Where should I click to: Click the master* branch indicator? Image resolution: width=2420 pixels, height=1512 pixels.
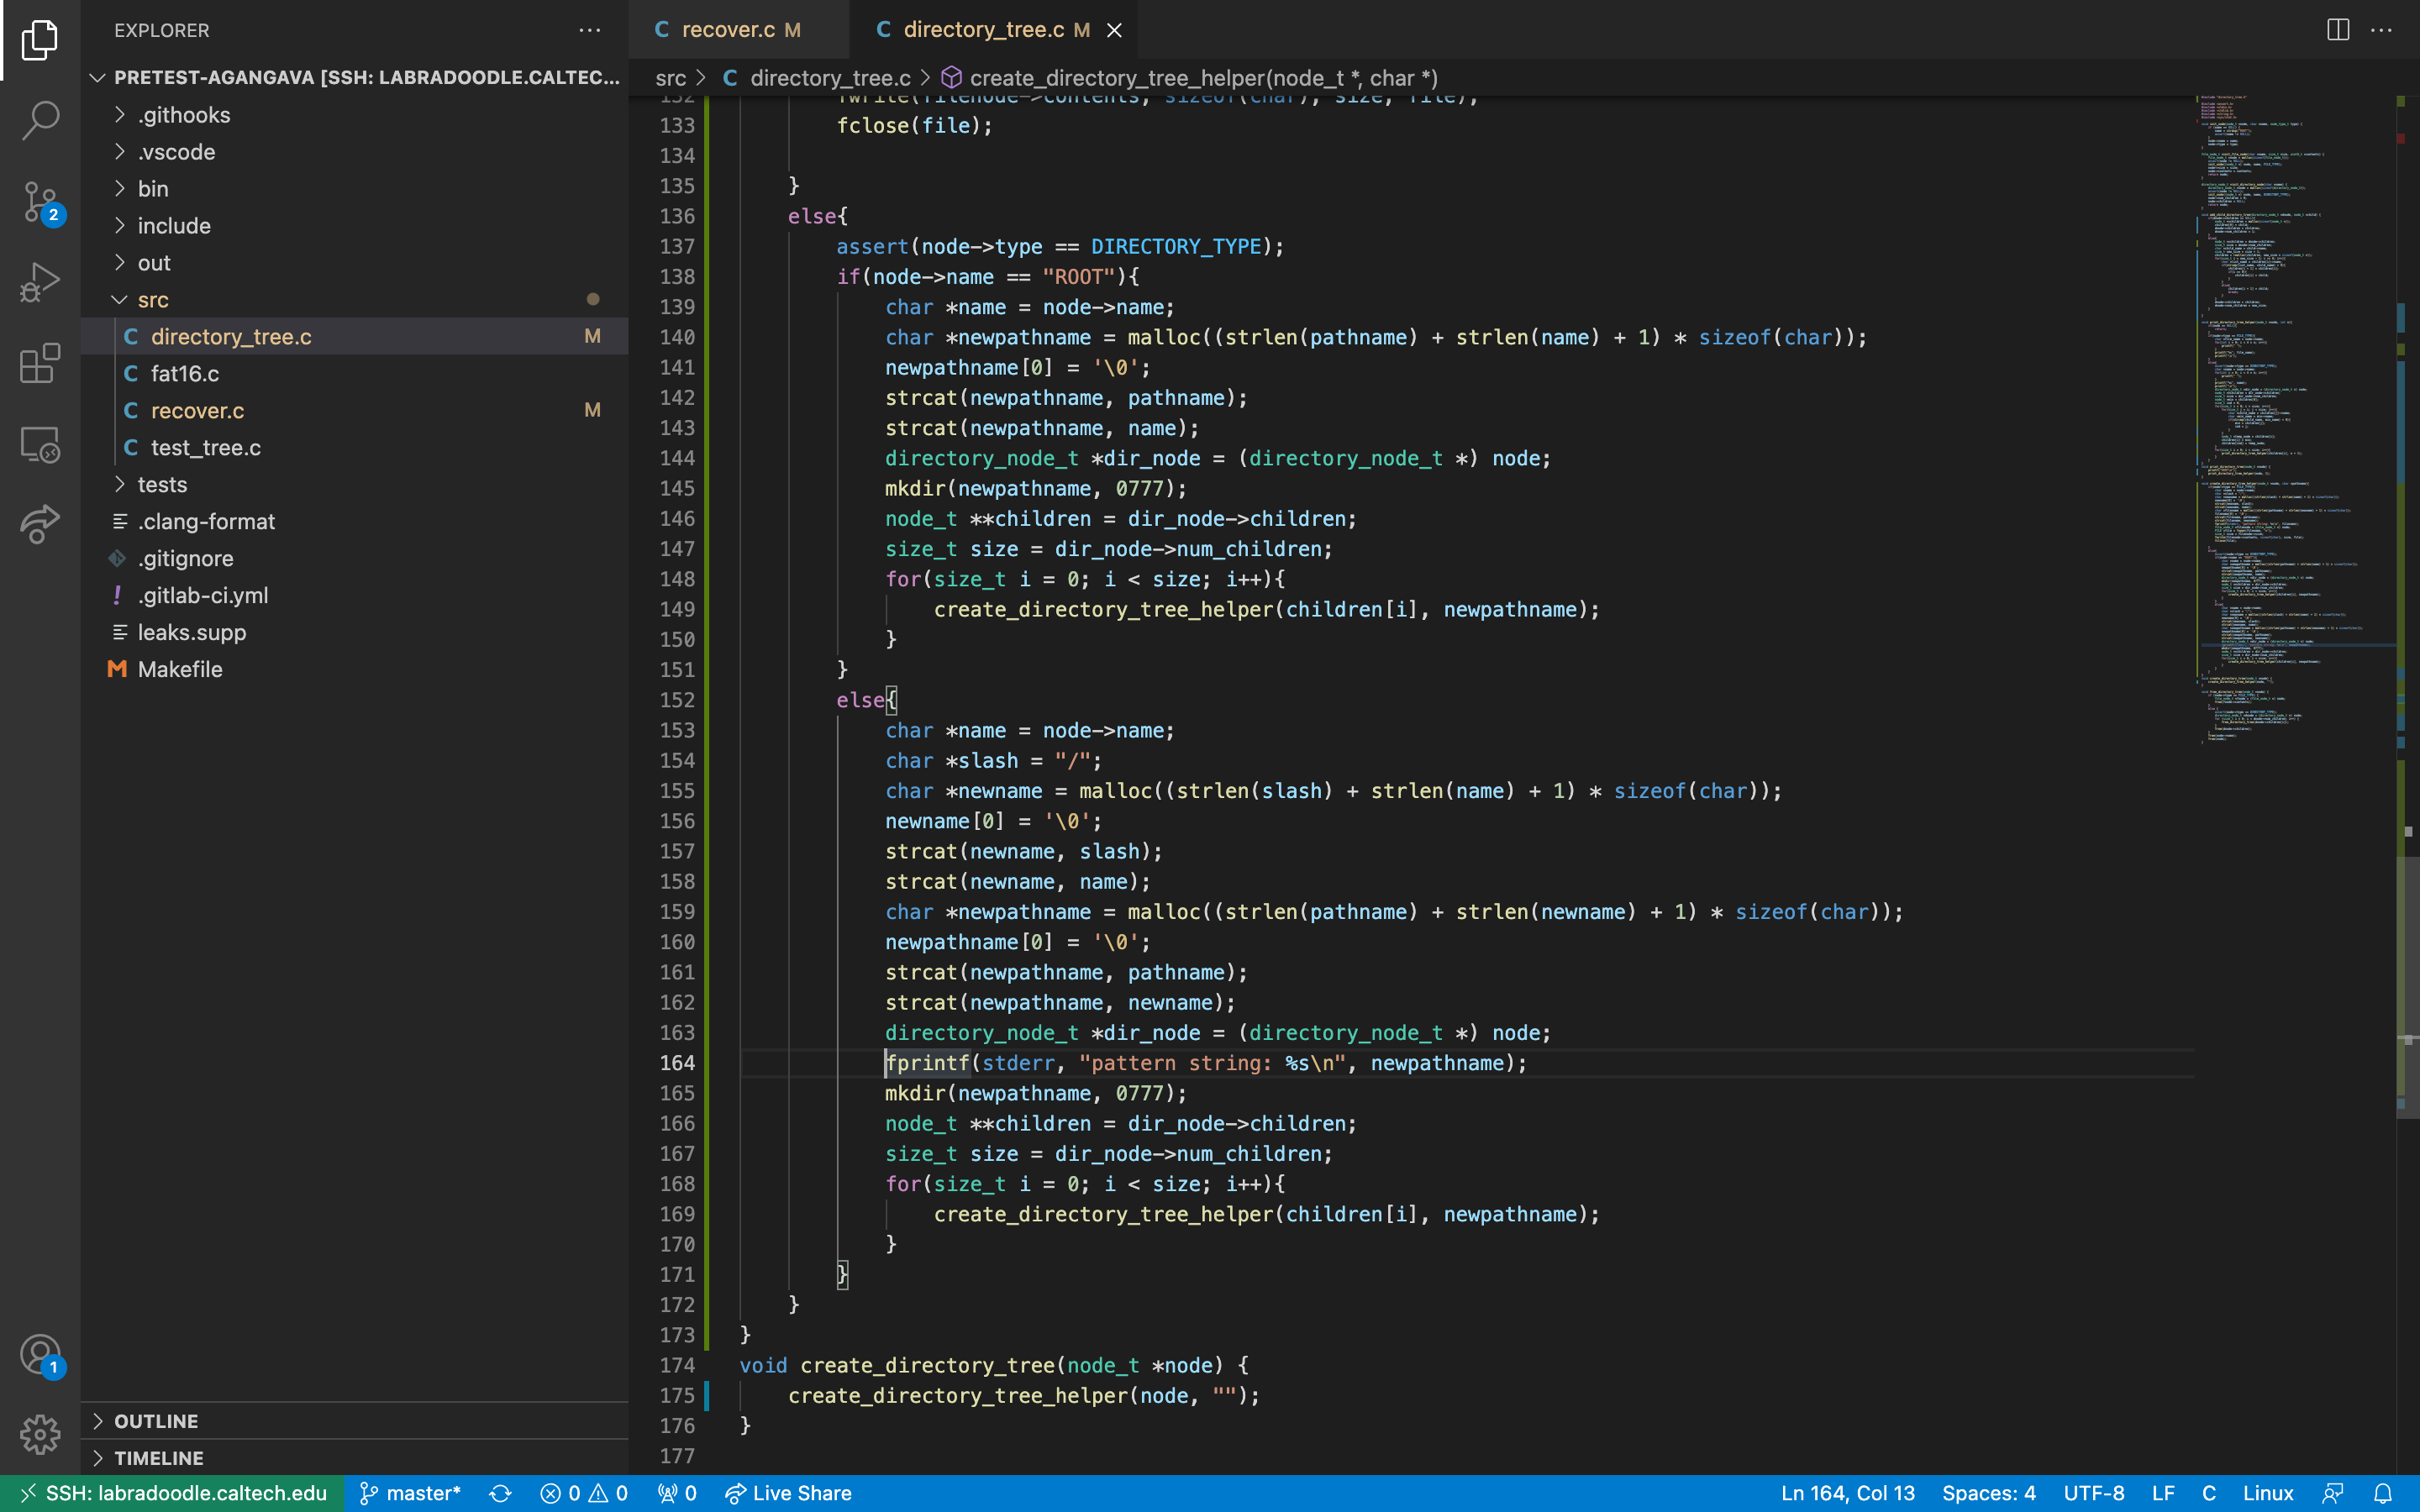[x=410, y=1493]
